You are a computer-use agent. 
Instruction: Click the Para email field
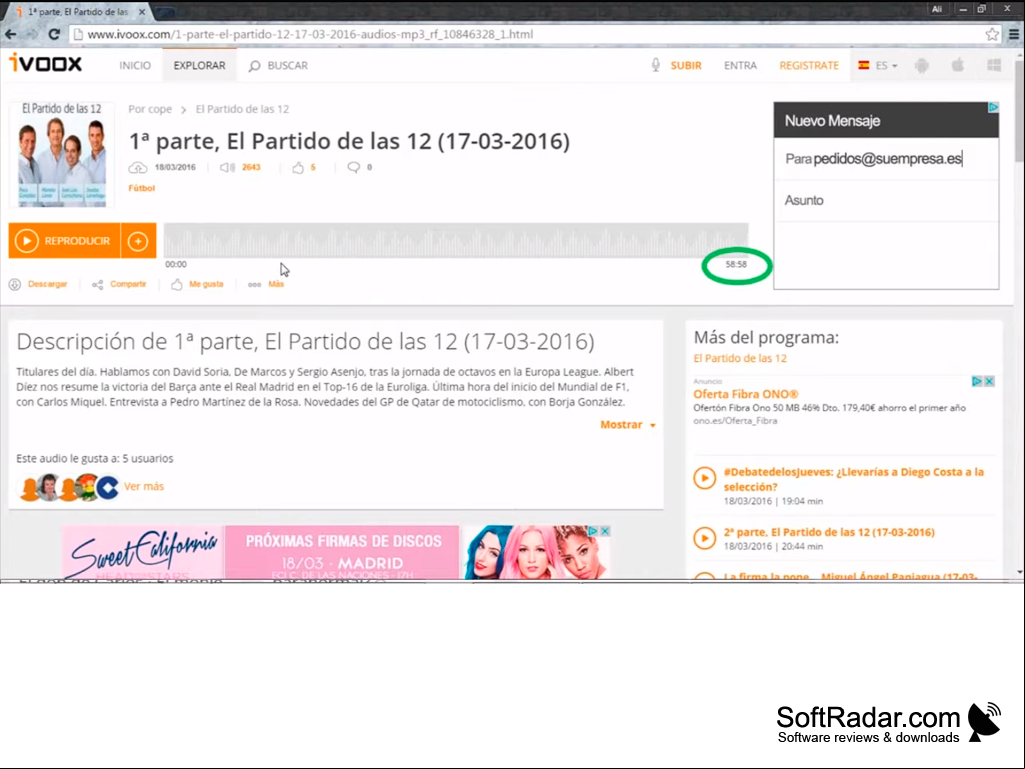pyautogui.click(x=886, y=159)
